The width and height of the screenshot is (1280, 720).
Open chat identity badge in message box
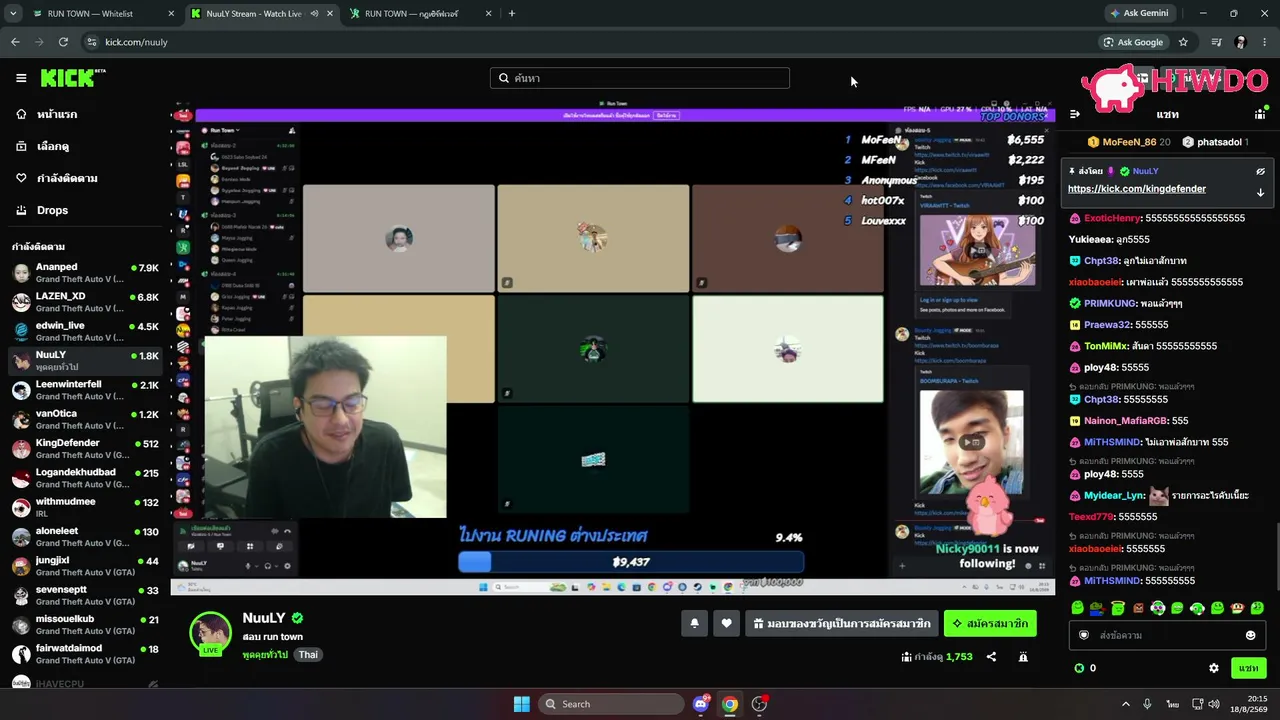click(x=1084, y=635)
